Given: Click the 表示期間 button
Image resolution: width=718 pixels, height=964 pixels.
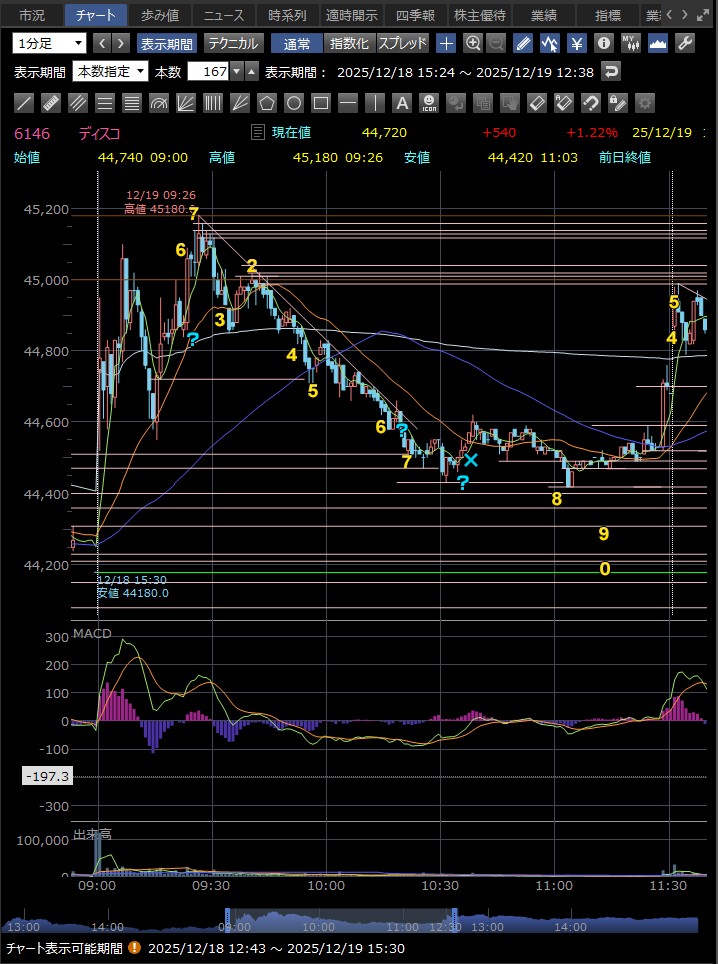Looking at the screenshot, I should tap(167, 43).
